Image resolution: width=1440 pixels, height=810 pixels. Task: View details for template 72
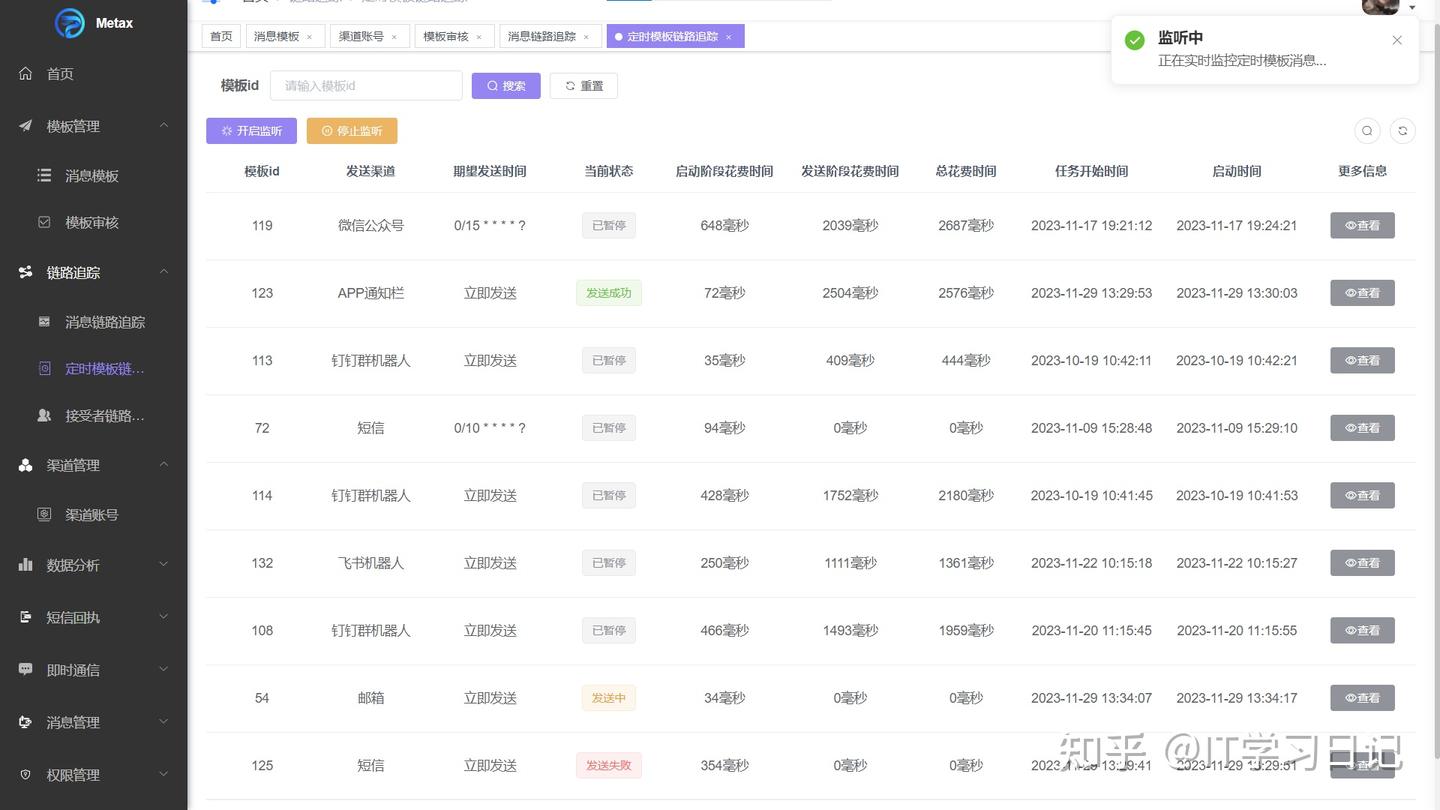pos(1362,428)
